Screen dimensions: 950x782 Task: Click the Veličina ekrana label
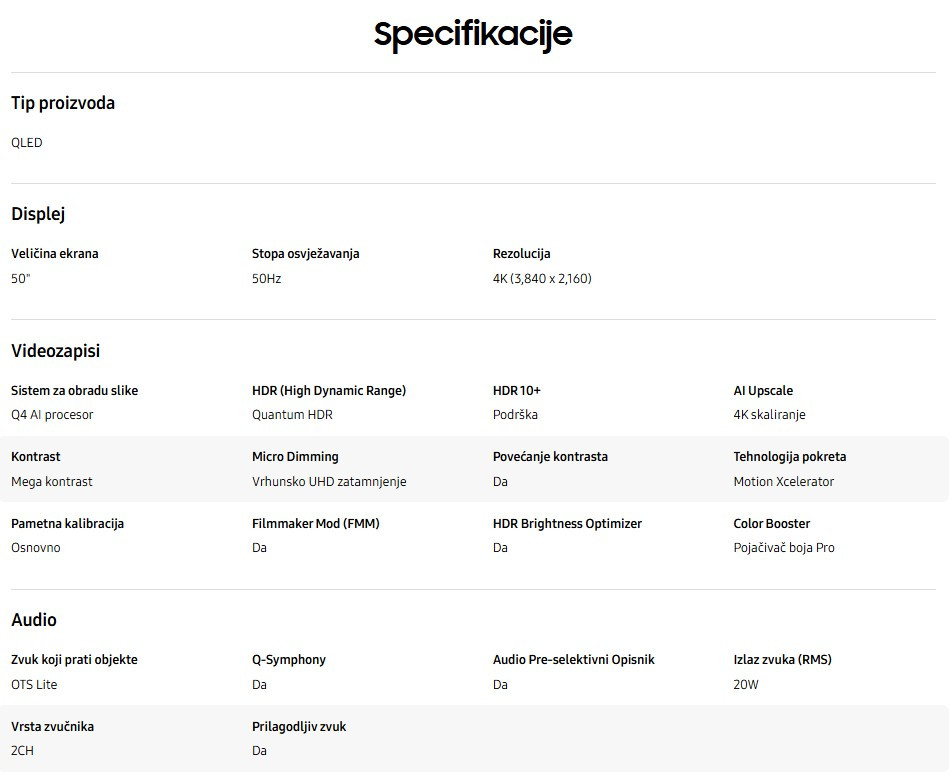[x=55, y=254]
